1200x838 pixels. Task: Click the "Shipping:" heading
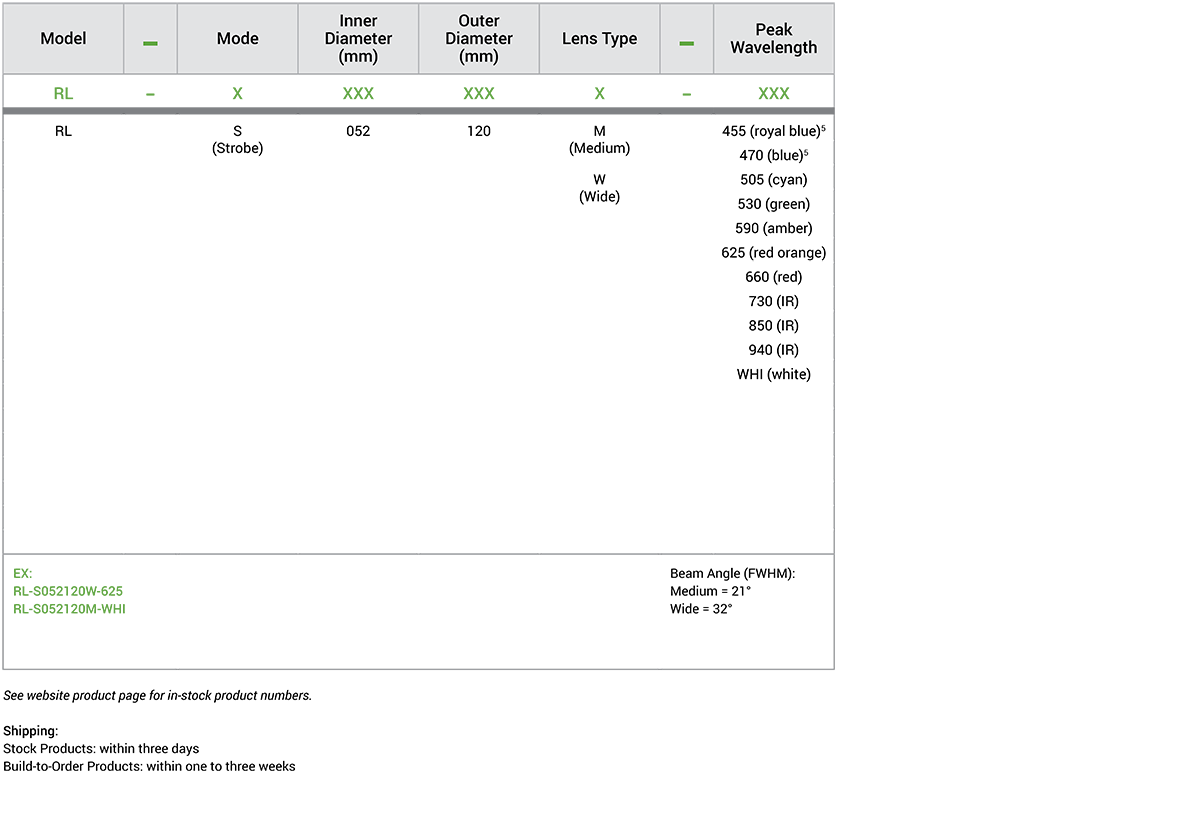(31, 731)
